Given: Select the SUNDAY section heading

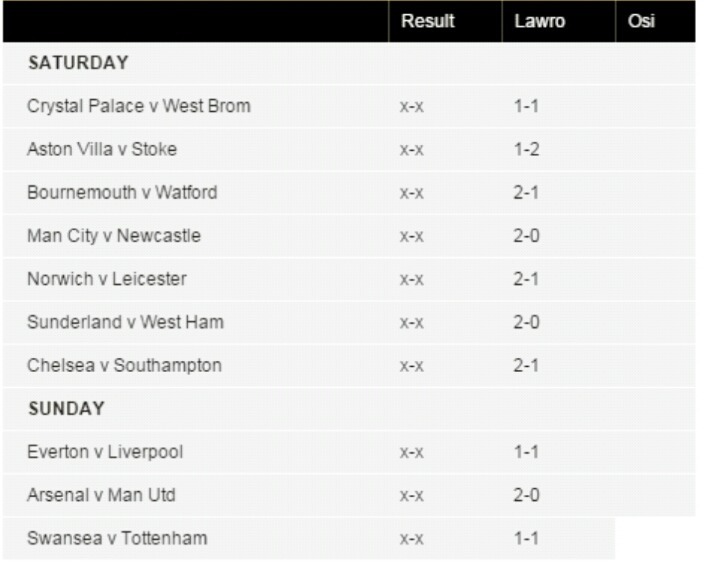Looking at the screenshot, I should pyautogui.click(x=67, y=409).
